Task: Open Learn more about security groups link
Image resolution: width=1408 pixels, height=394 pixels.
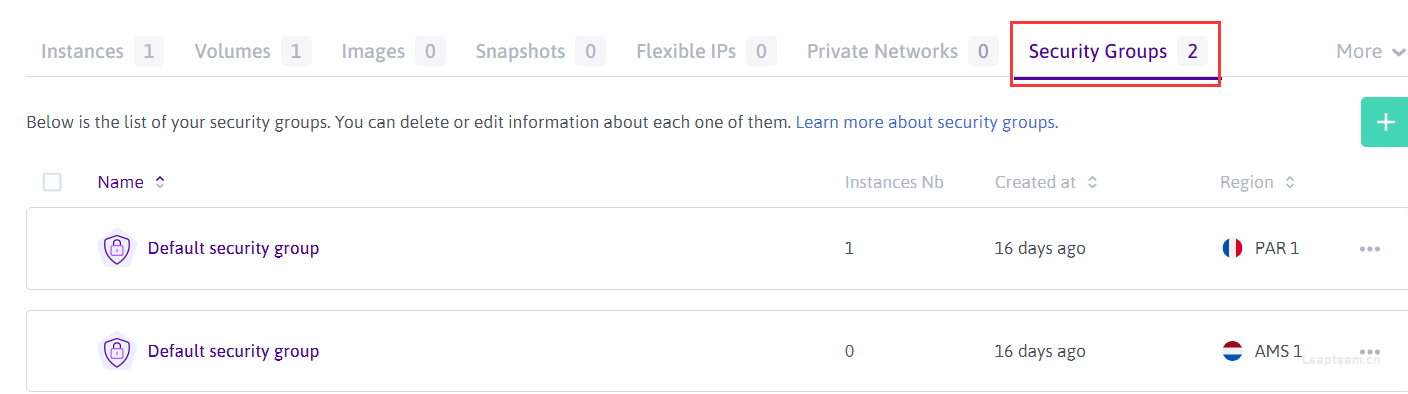Action: click(927, 123)
